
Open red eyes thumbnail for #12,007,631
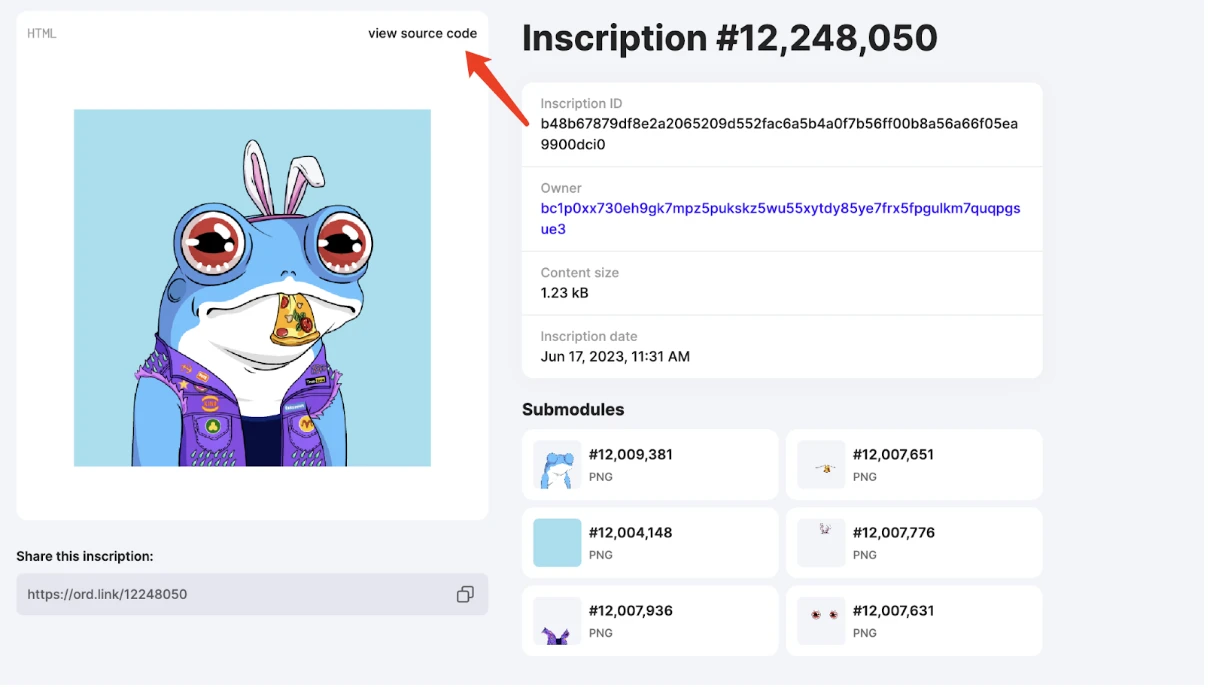point(821,621)
